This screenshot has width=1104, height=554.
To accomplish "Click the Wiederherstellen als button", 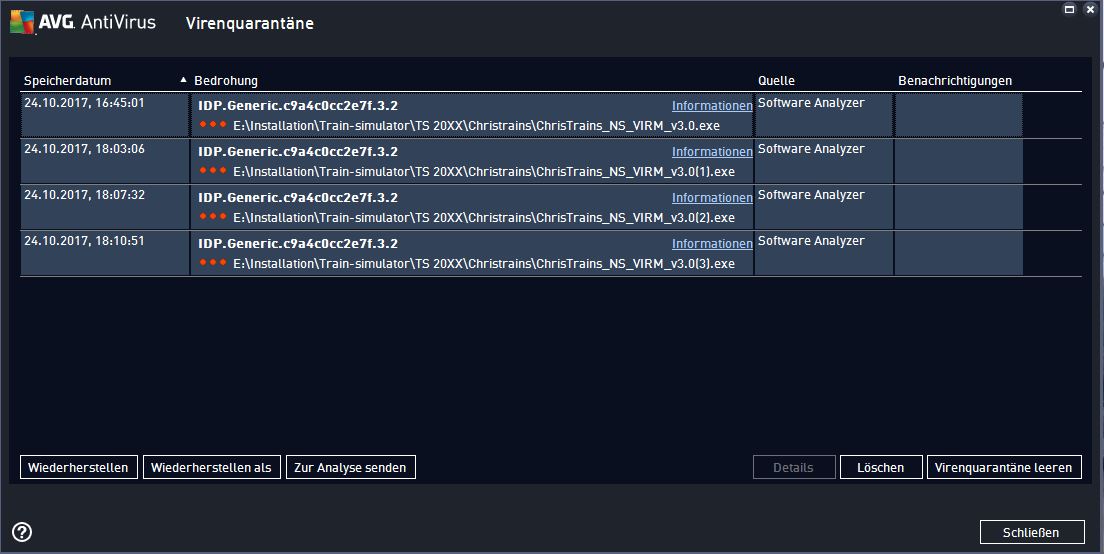I will coord(211,467).
